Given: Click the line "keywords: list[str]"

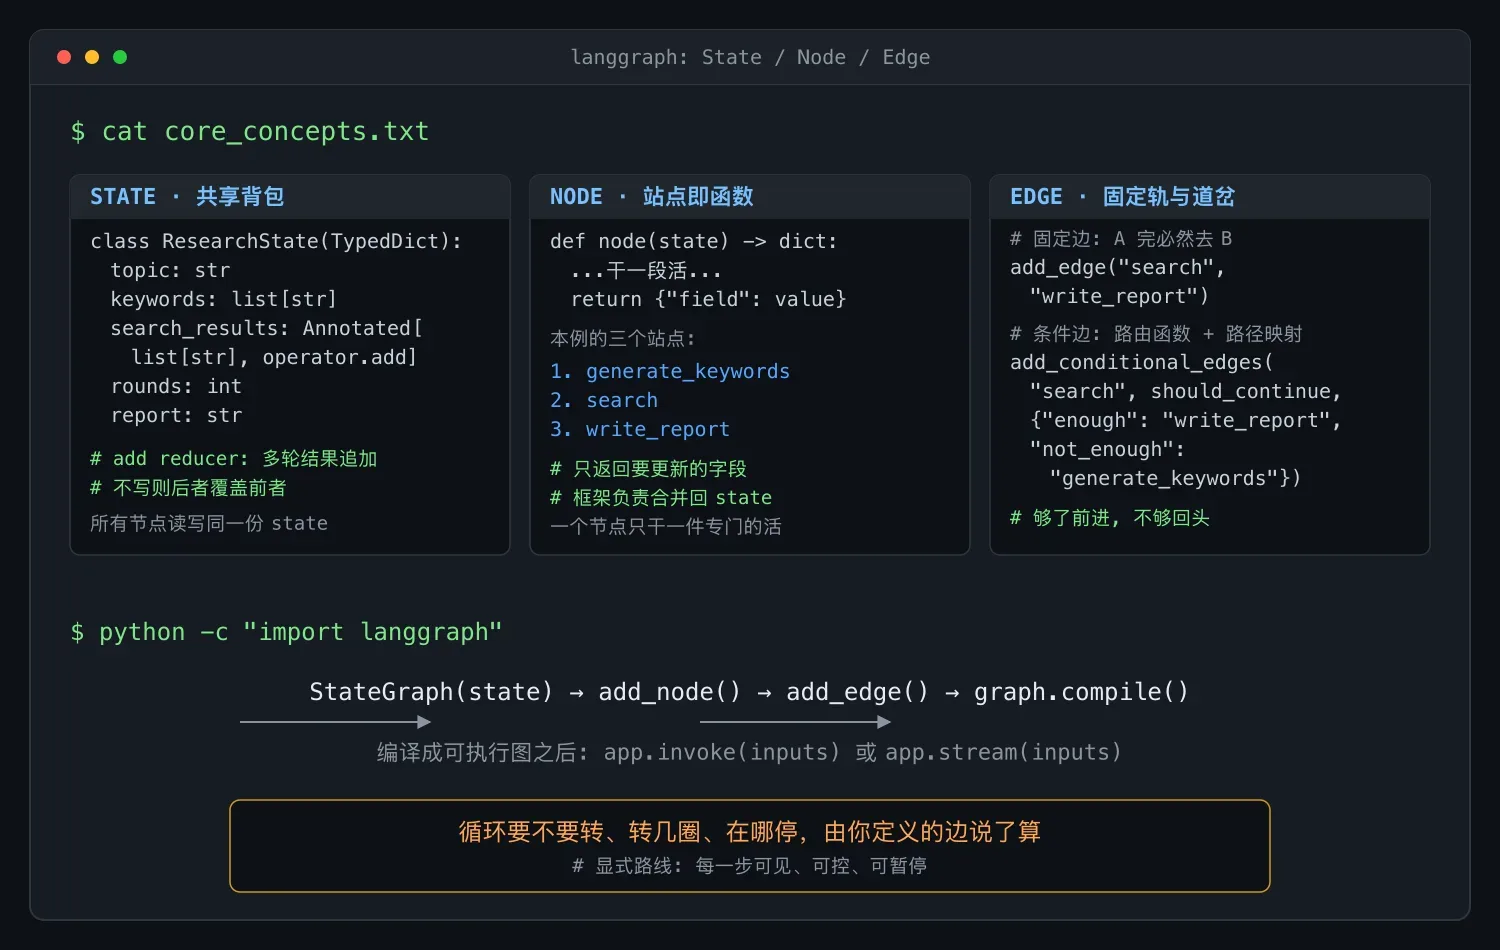Looking at the screenshot, I should pos(223,299).
